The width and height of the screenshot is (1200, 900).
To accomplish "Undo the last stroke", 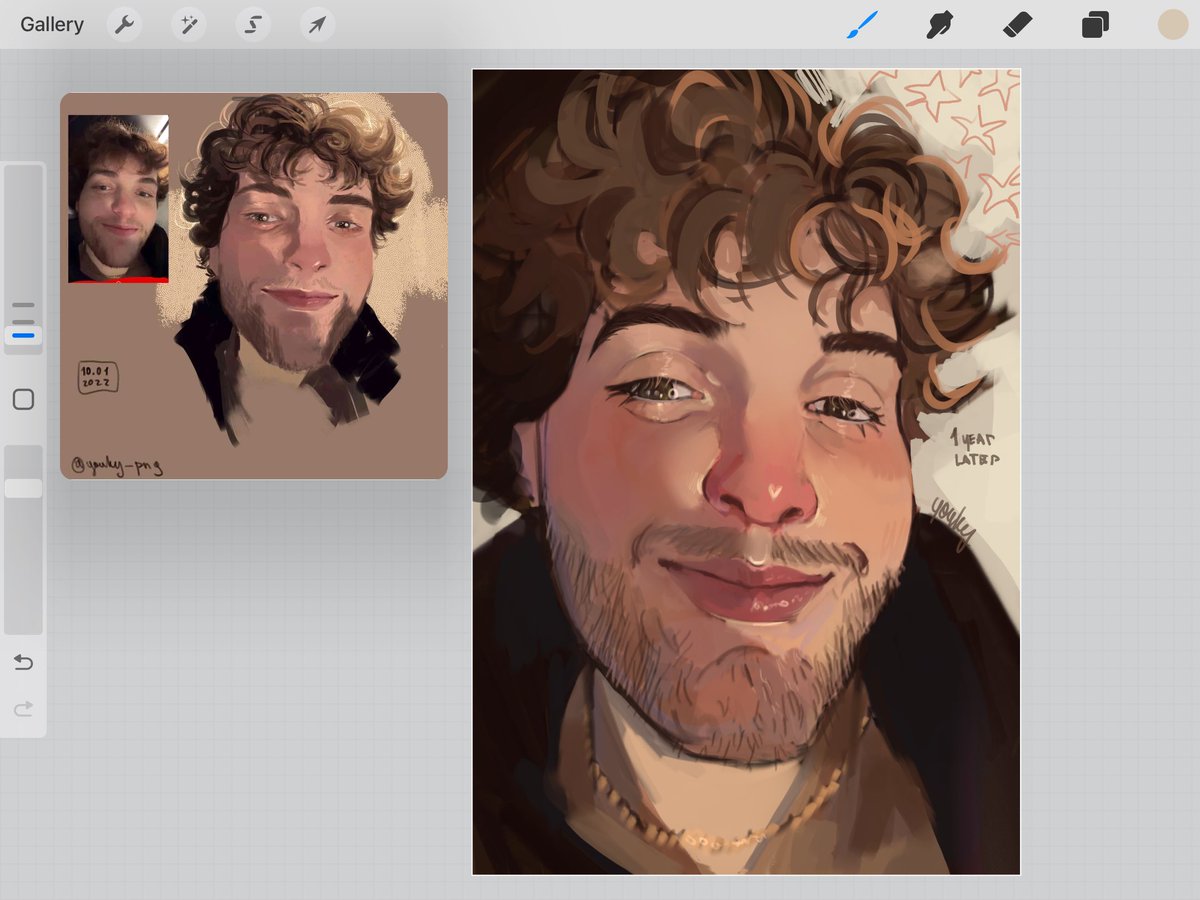I will tap(23, 662).
